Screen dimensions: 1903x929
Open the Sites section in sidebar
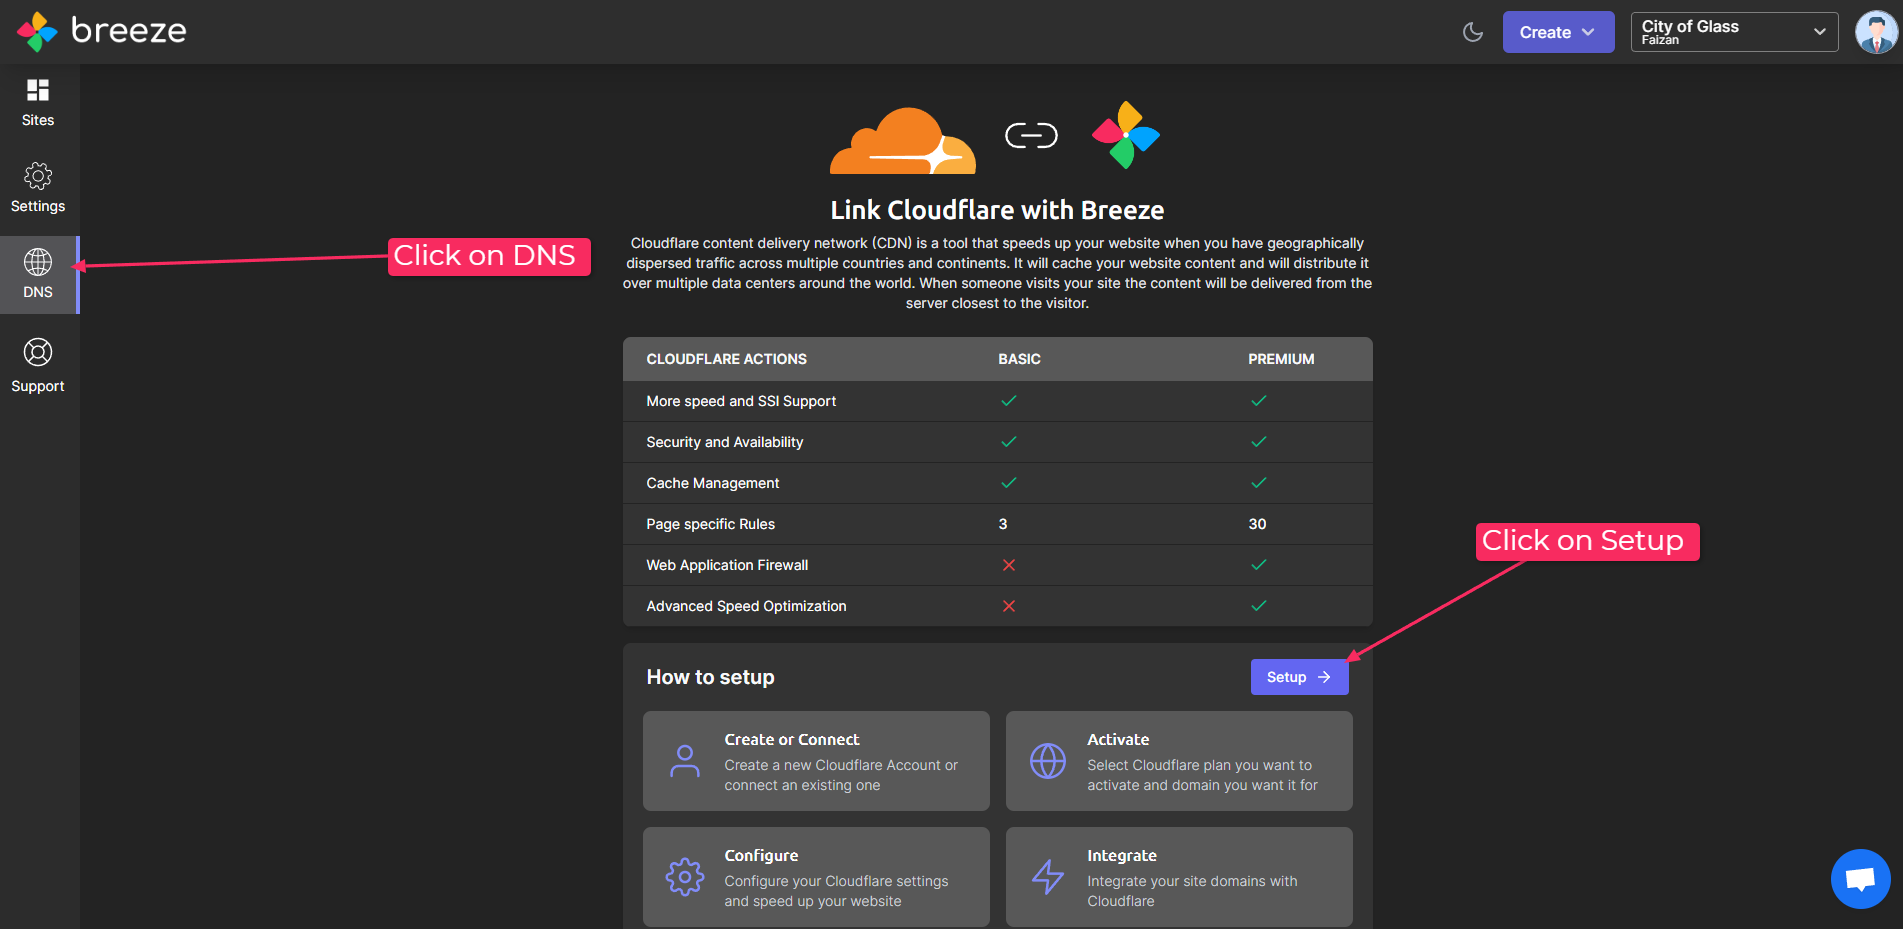38,104
